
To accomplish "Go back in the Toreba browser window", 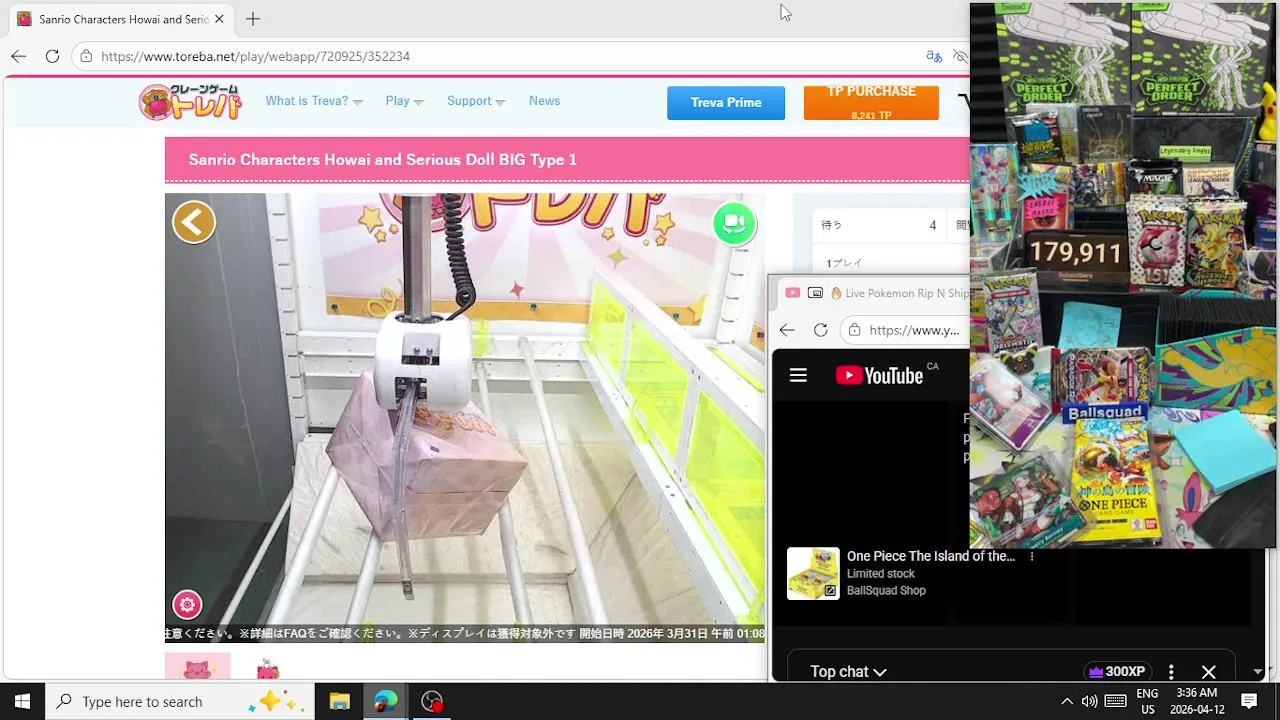I will 18,56.
